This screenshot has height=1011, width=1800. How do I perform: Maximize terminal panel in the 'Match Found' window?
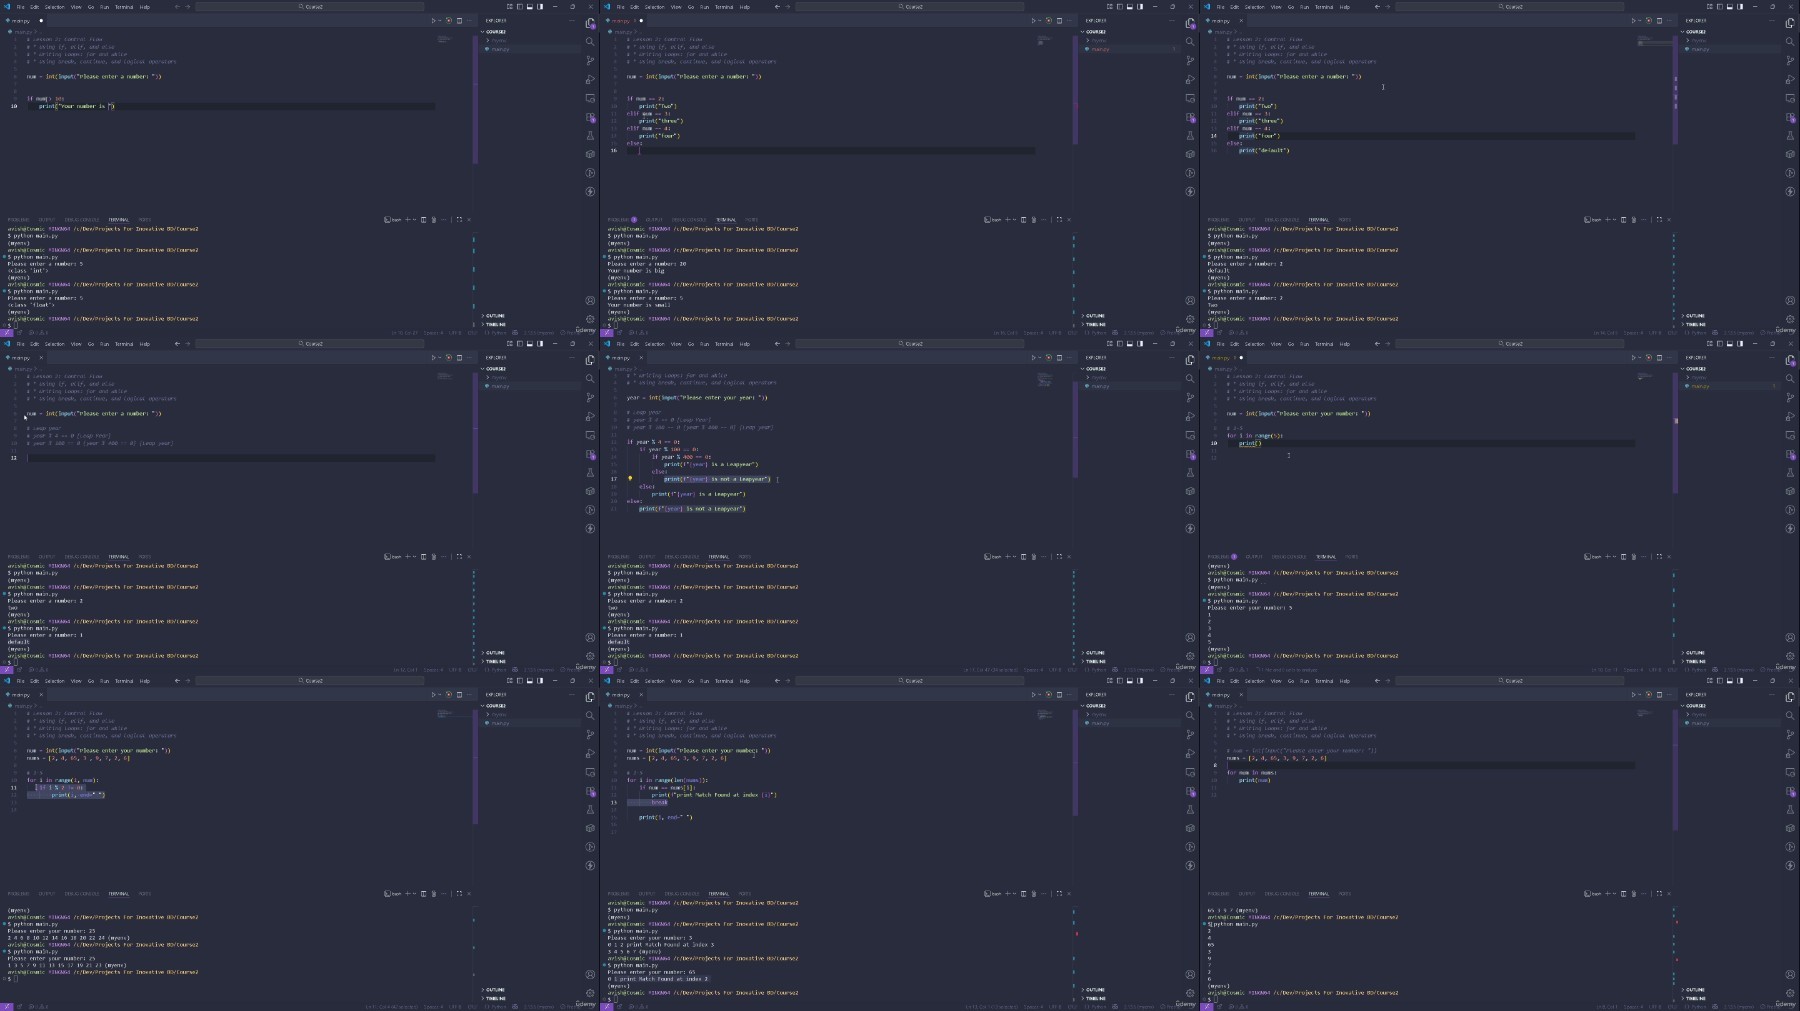click(1059, 894)
